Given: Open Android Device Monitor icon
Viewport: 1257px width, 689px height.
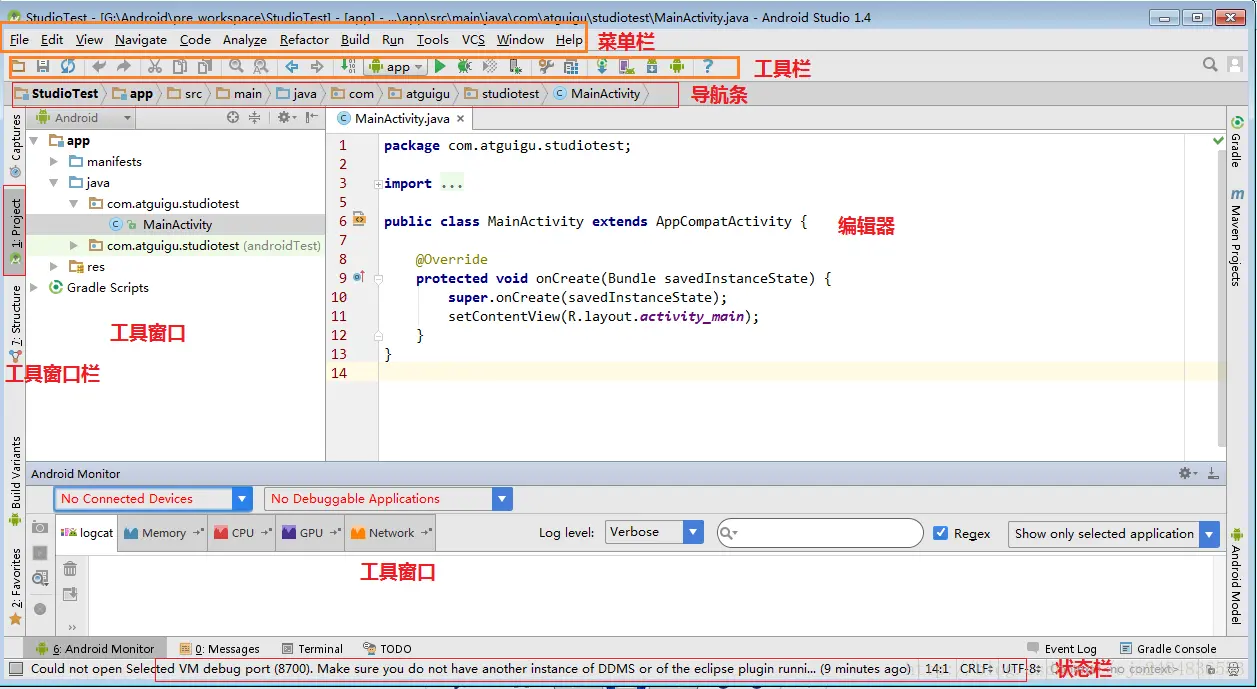Looking at the screenshot, I should tap(677, 67).
